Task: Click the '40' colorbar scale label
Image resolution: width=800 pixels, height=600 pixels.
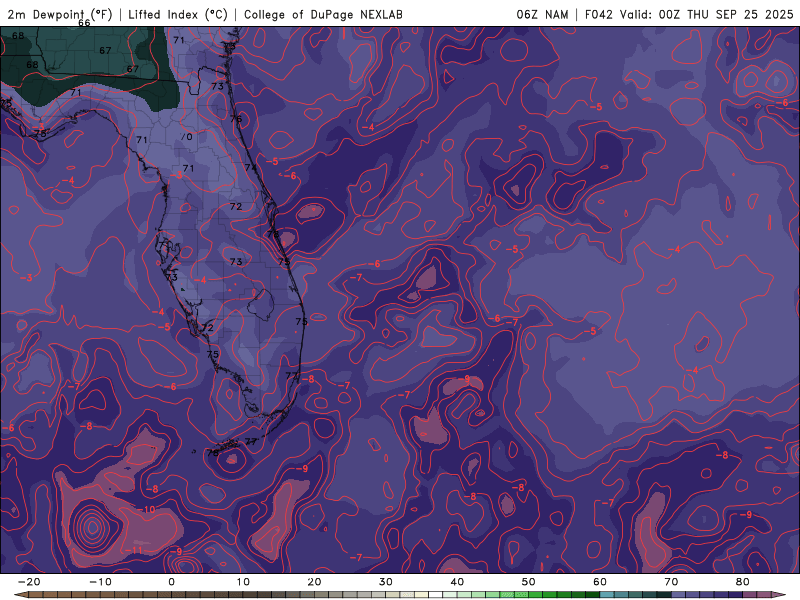Action: [457, 582]
